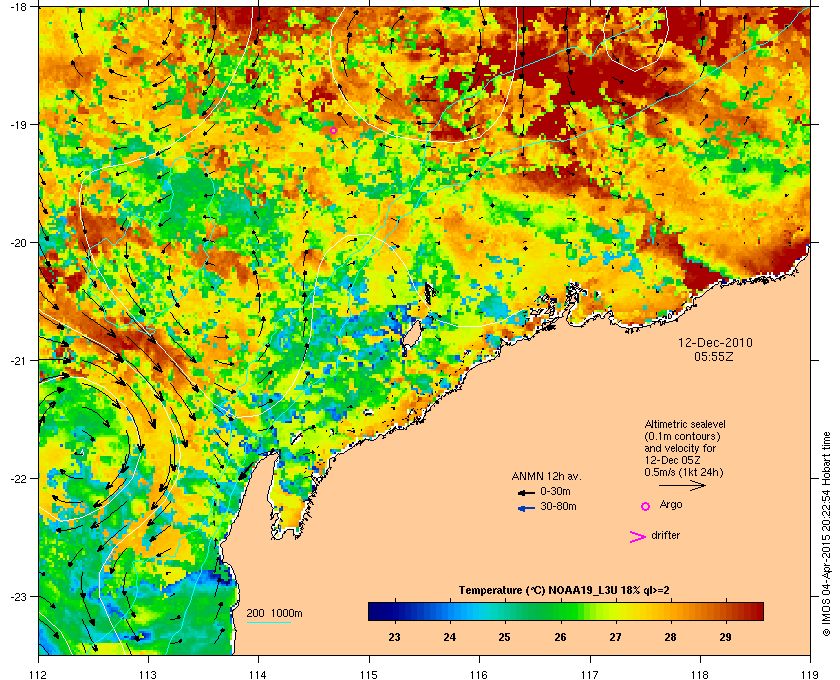Click the 0.5m/s velocity scale arrow
Viewport: 840px width, 680px height.
682,485
